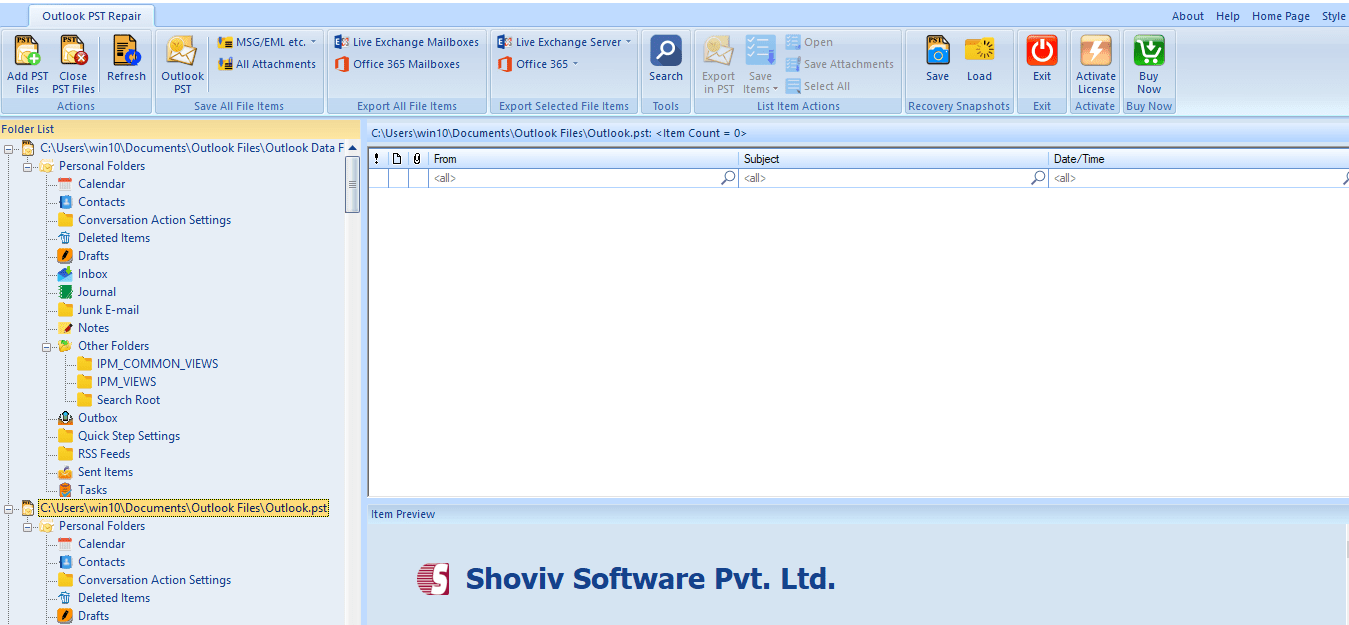This screenshot has width=1349, height=625.
Task: Select the Sent Items folder
Action: (105, 472)
